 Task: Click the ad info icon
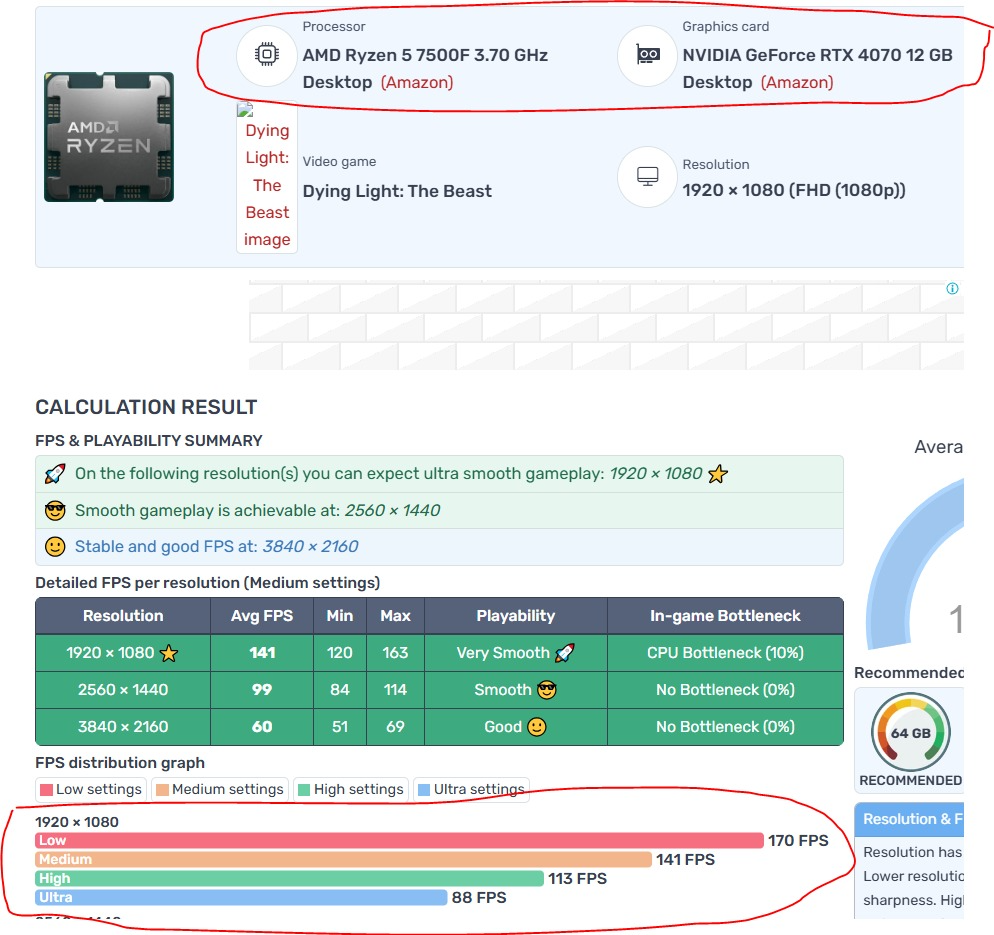[952, 288]
